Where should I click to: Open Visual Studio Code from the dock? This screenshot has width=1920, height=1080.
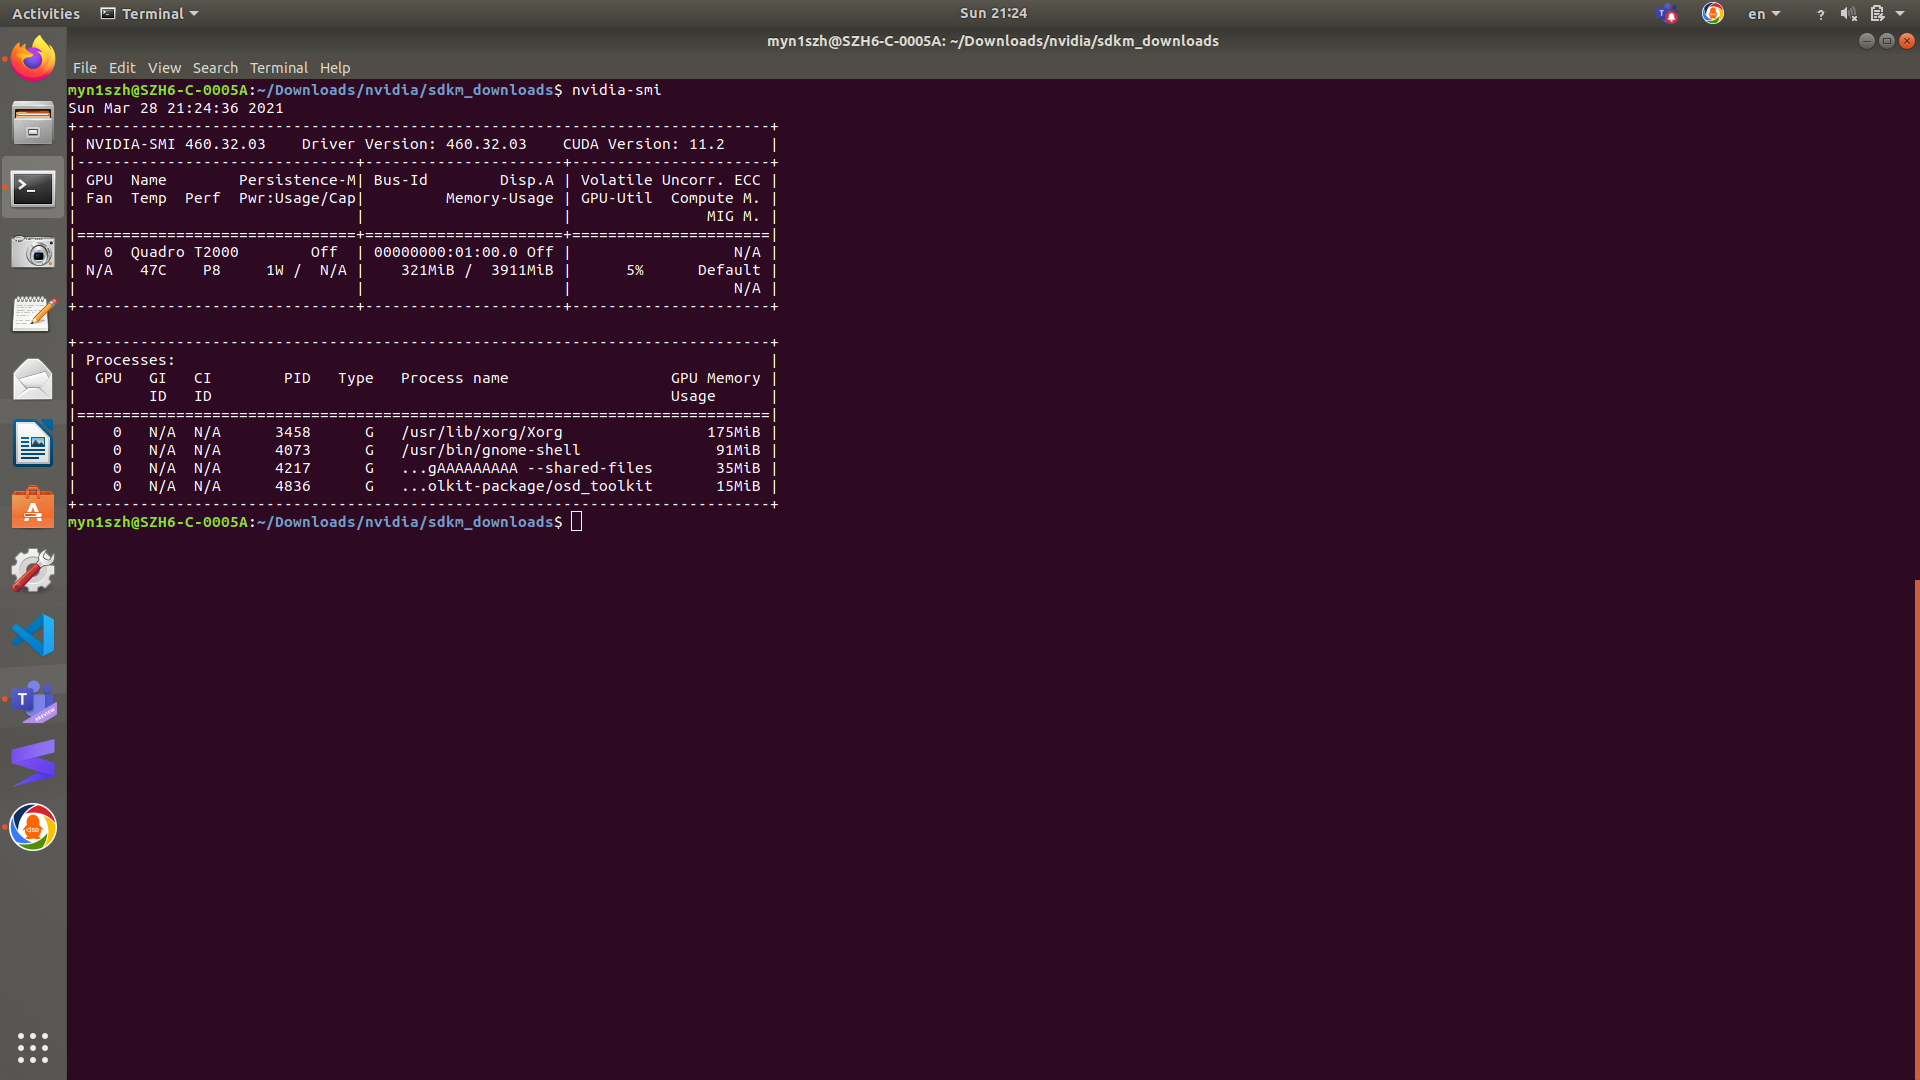point(33,635)
